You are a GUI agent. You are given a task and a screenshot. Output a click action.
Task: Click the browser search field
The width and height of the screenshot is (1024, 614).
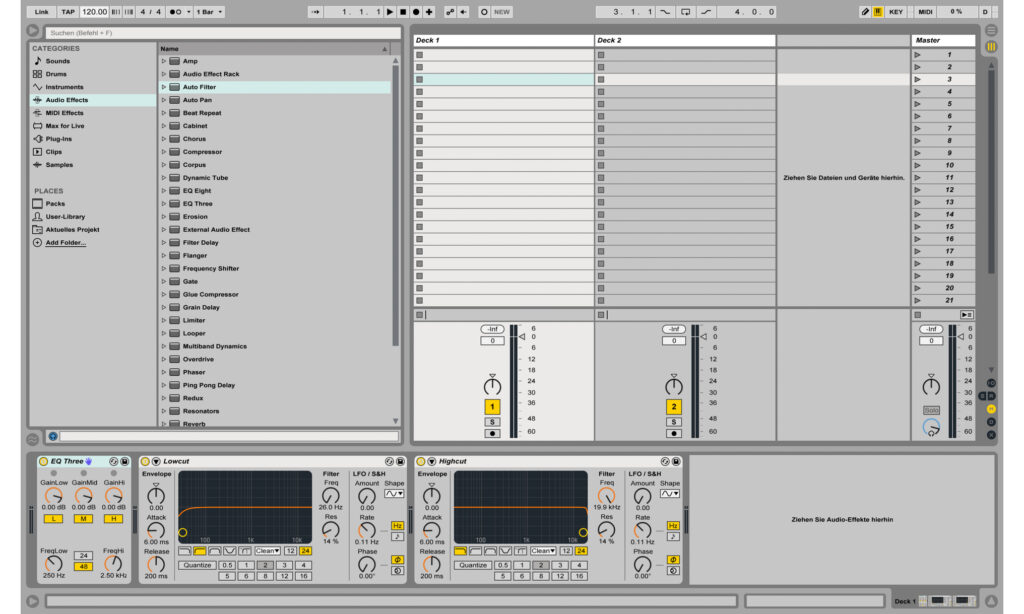[x=223, y=33]
